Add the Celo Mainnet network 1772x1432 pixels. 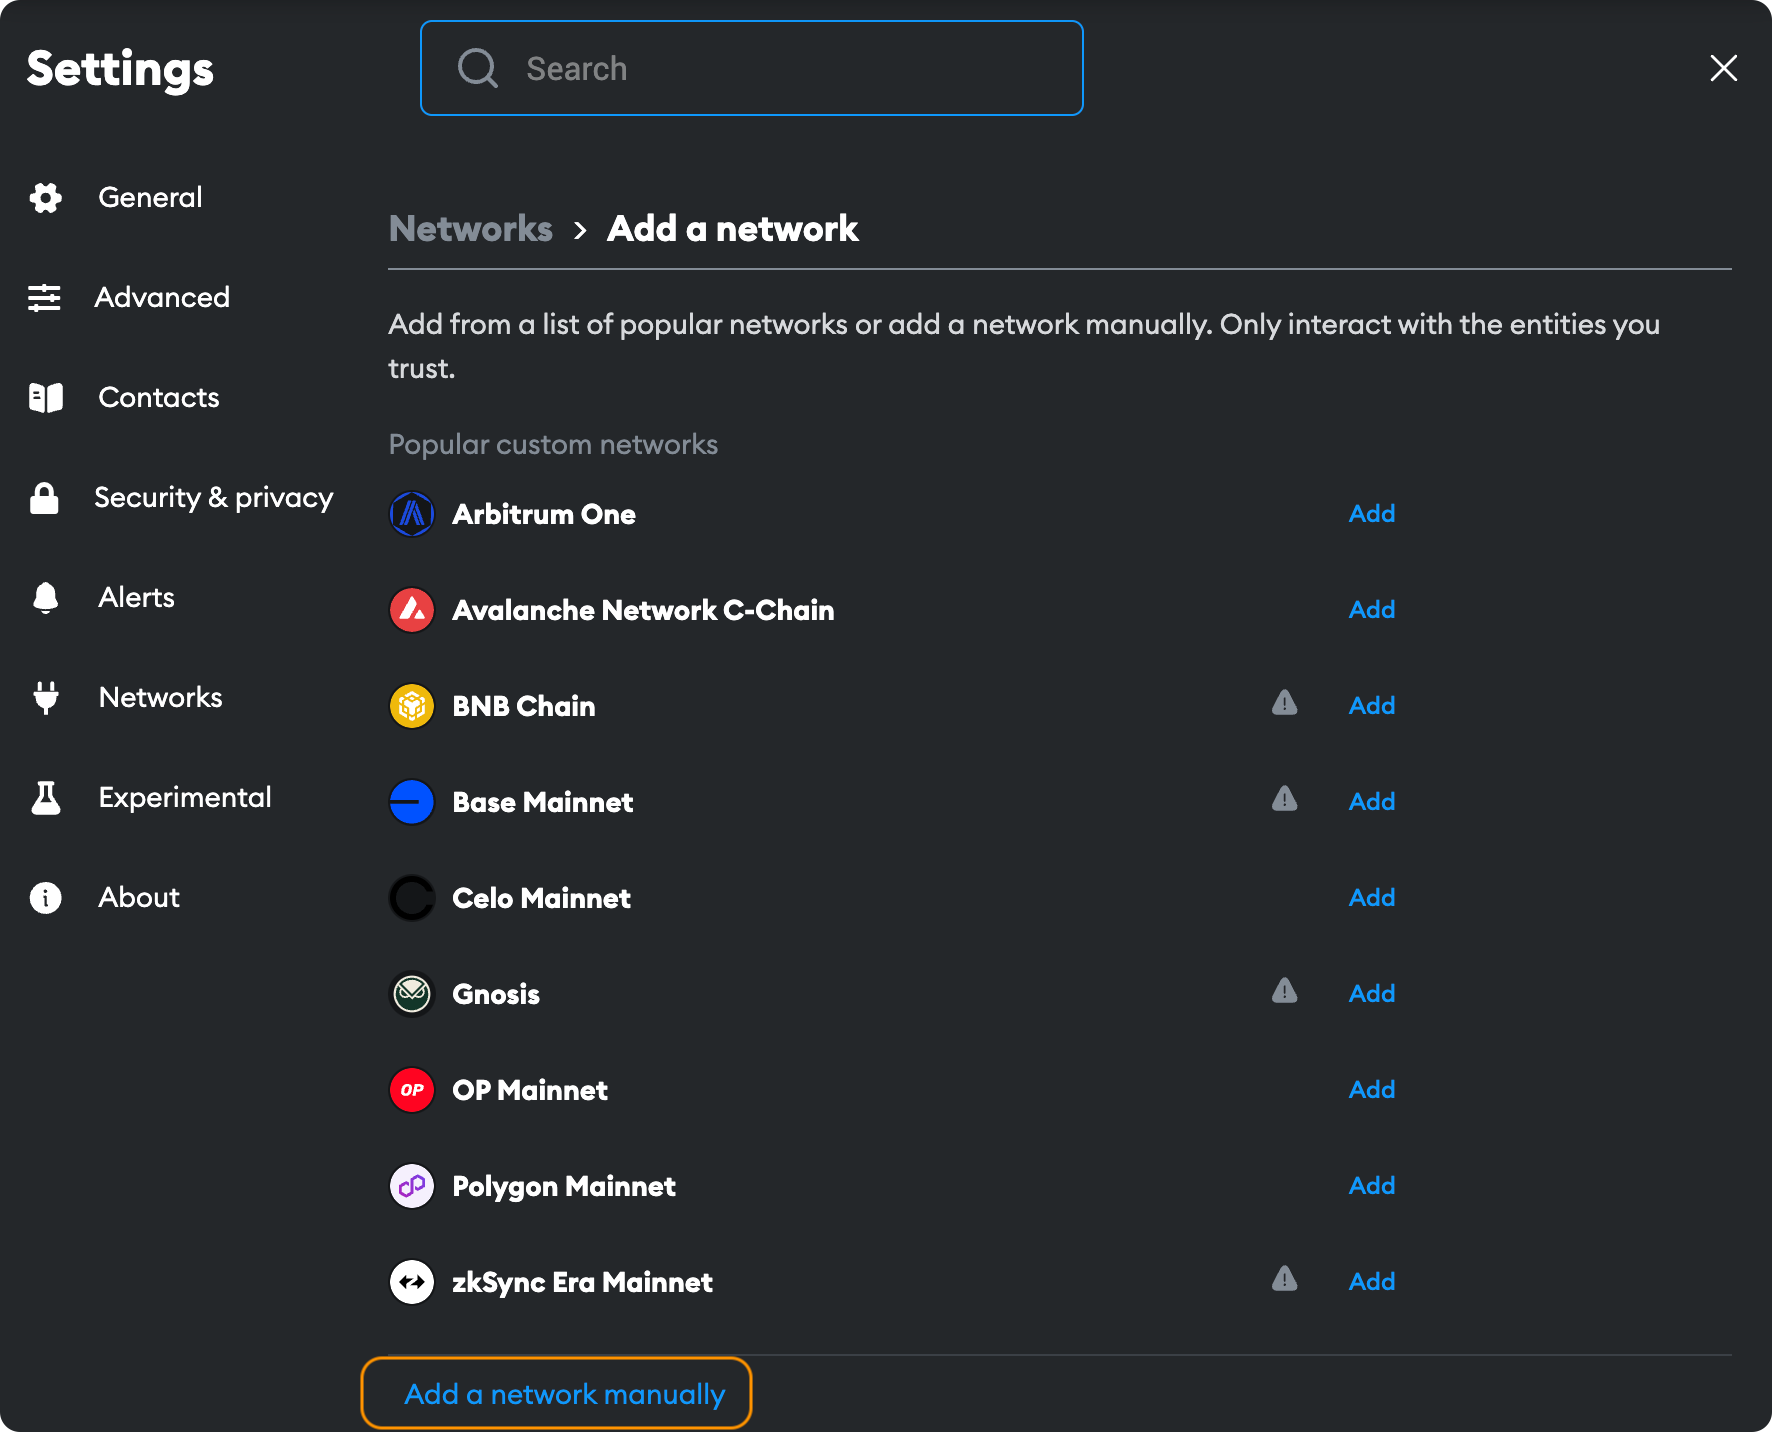[1372, 898]
